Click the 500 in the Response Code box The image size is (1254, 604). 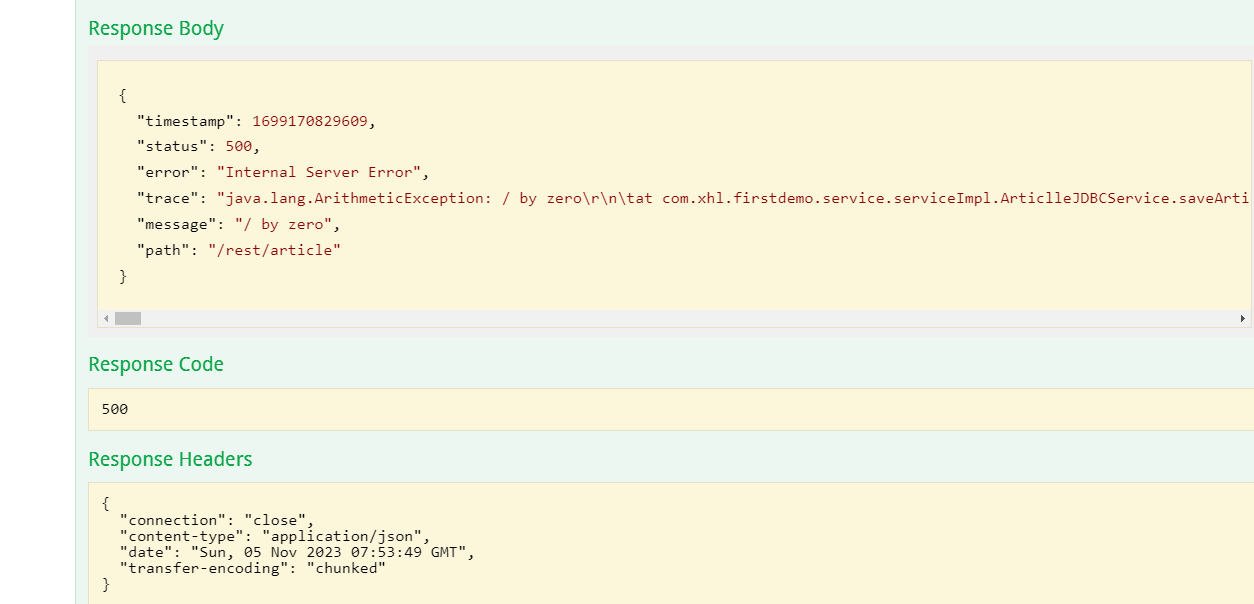click(x=115, y=409)
